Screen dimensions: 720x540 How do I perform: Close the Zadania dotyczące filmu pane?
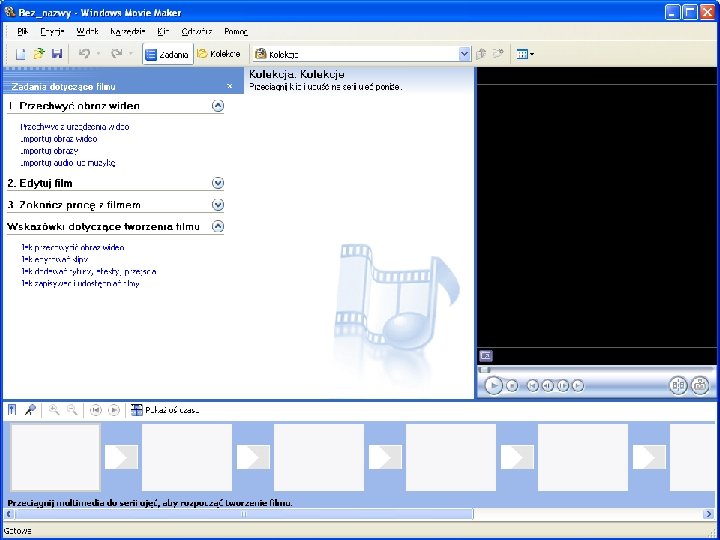(x=230, y=86)
